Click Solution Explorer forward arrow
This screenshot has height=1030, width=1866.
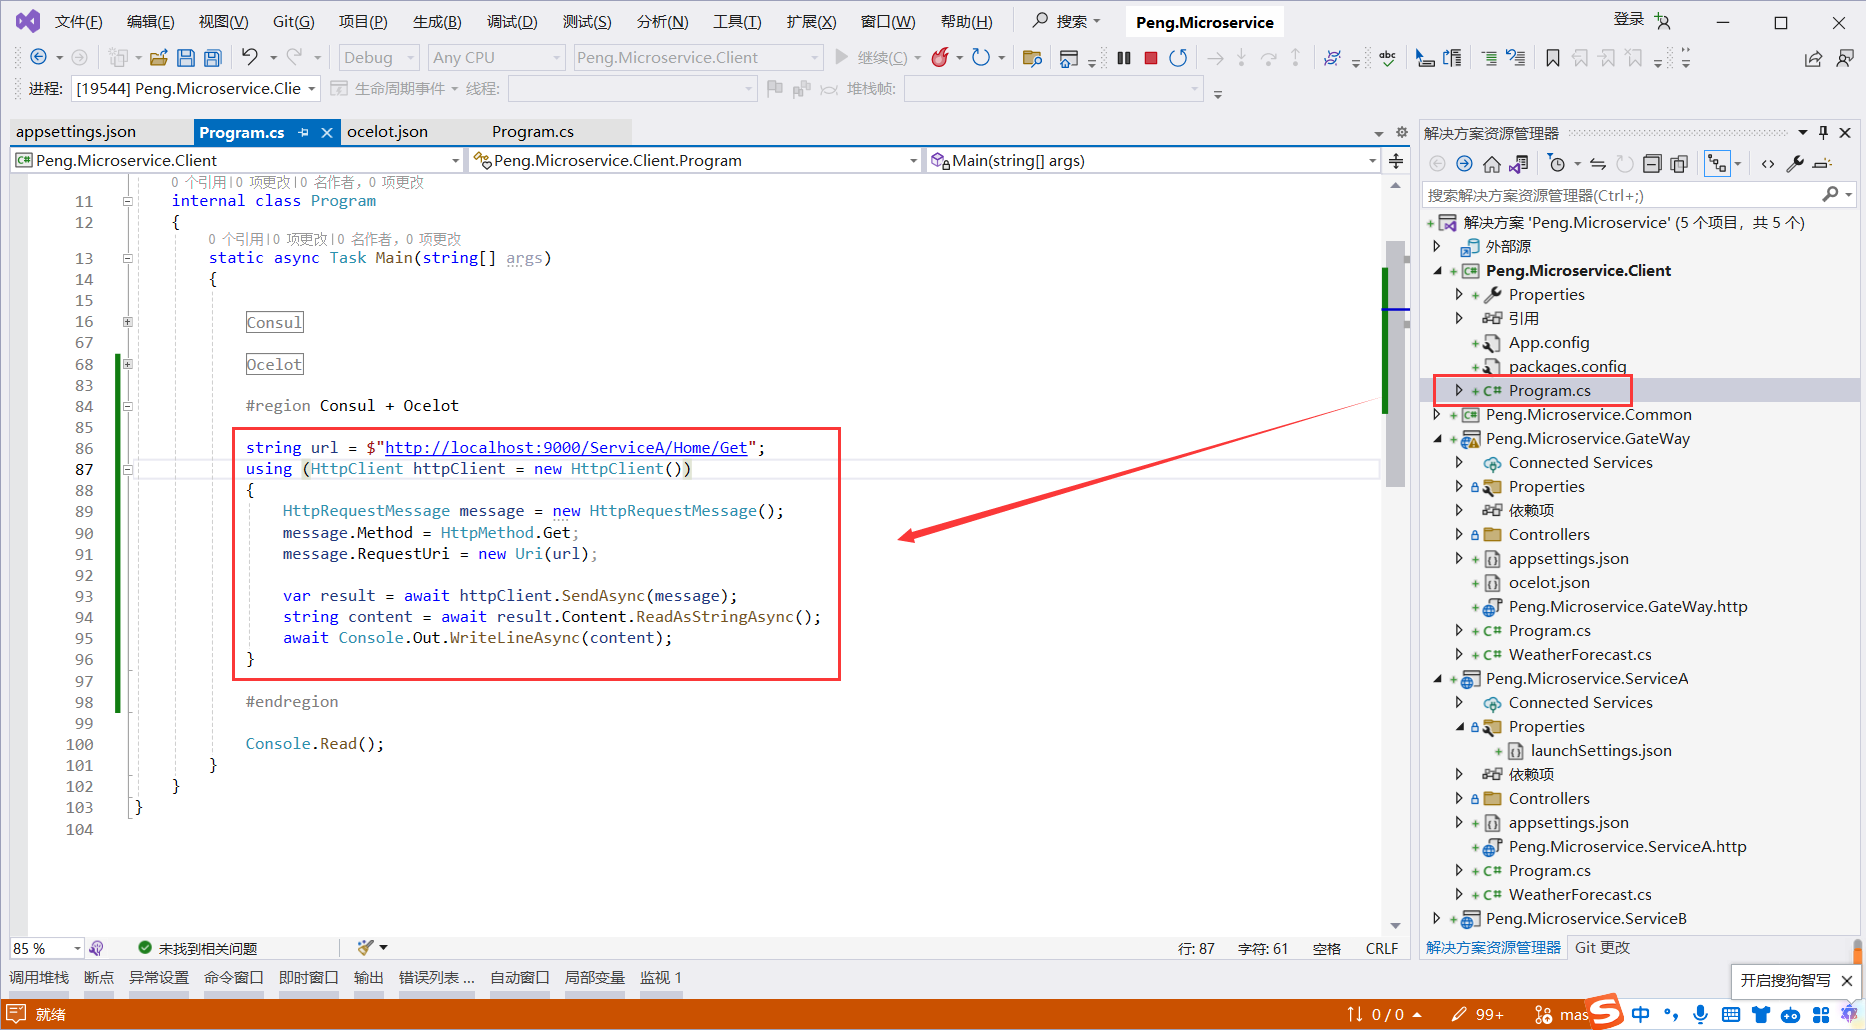point(1464,164)
